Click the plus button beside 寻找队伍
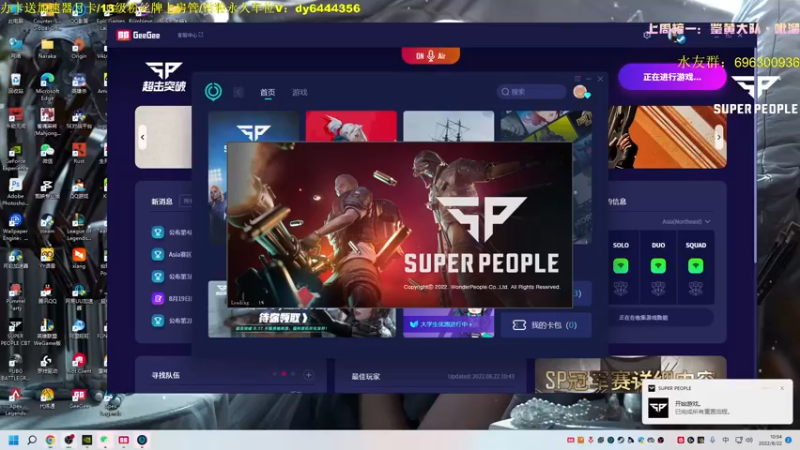Screen dimensions: 800x450 309,375
